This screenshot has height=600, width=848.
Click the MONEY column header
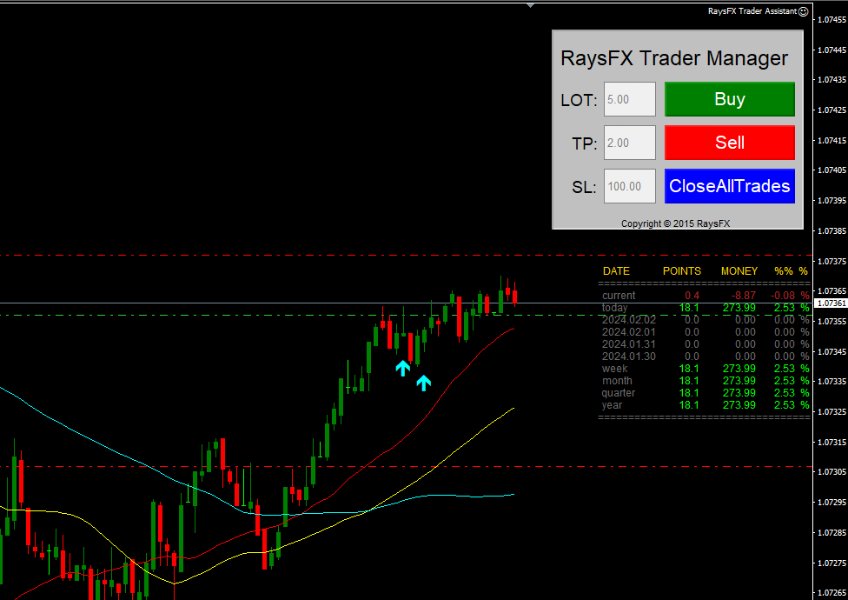click(x=739, y=271)
